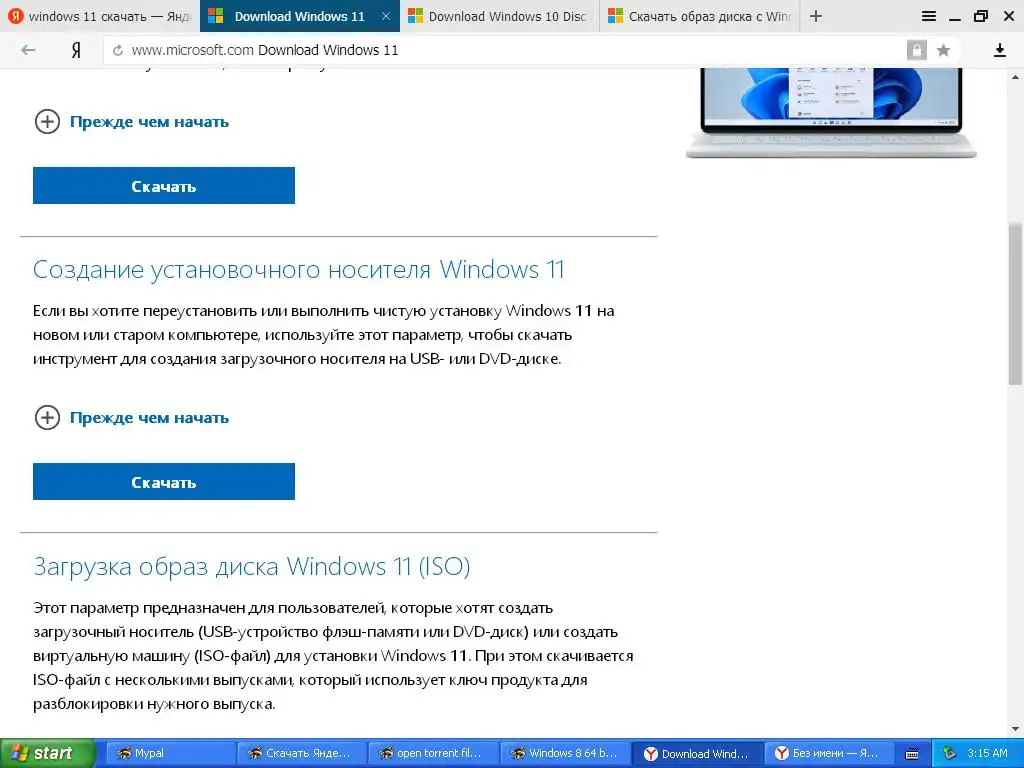Close the Download Windows 11 tab
1024x768 pixels.
[386, 16]
